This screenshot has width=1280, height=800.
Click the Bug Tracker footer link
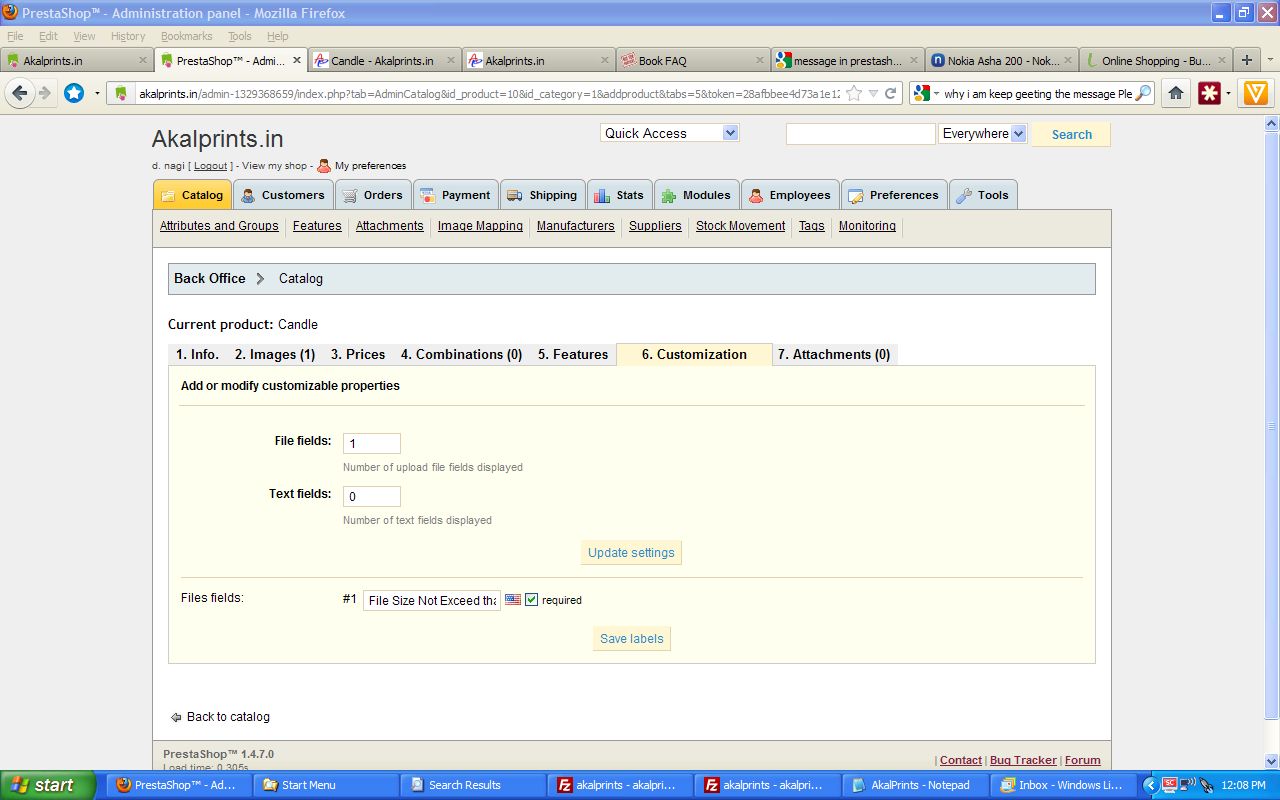pos(1021,760)
